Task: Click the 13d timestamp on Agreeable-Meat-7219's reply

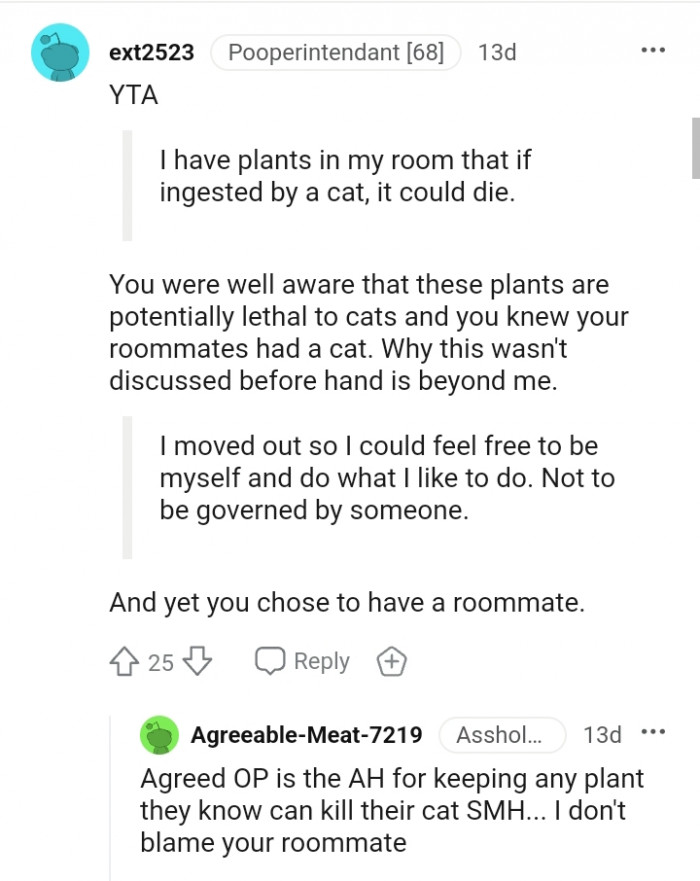Action: [602, 735]
